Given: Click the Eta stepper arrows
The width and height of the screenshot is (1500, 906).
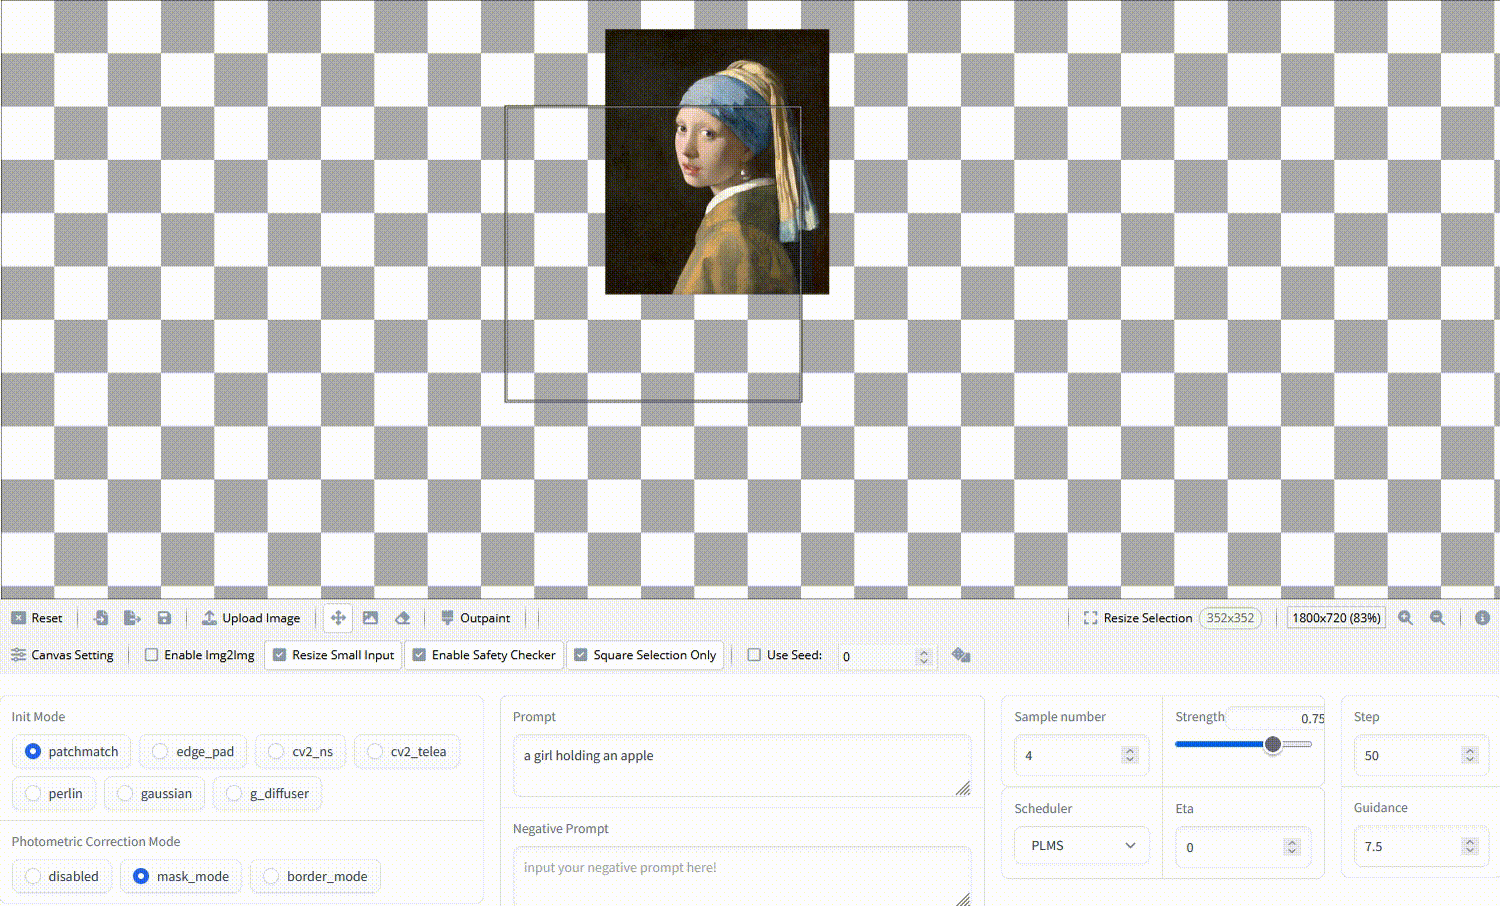Looking at the screenshot, I should [1292, 847].
